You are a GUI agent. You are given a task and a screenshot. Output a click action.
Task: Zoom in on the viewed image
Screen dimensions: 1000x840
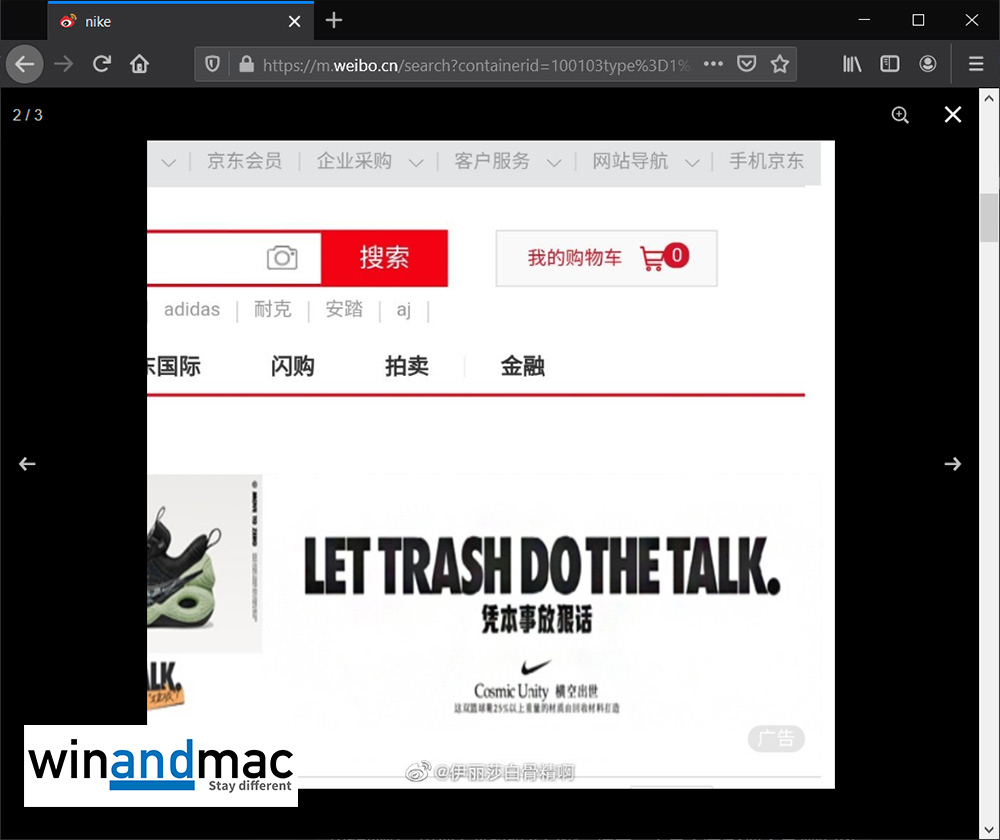click(900, 115)
